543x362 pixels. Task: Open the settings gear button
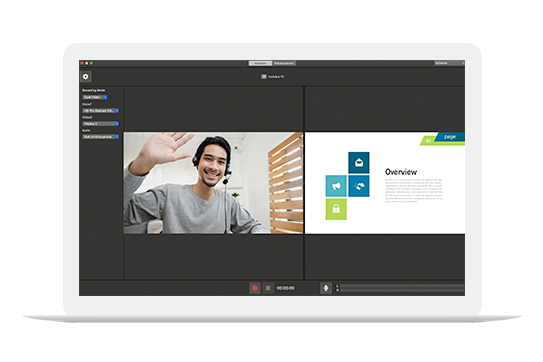point(86,77)
